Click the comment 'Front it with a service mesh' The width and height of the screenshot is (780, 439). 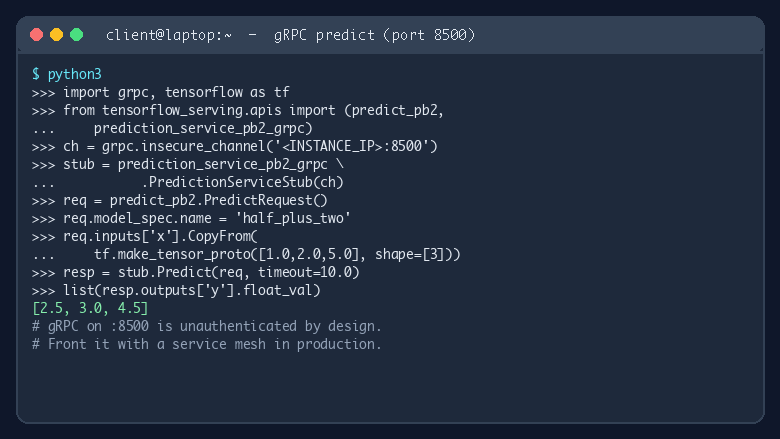click(157, 345)
